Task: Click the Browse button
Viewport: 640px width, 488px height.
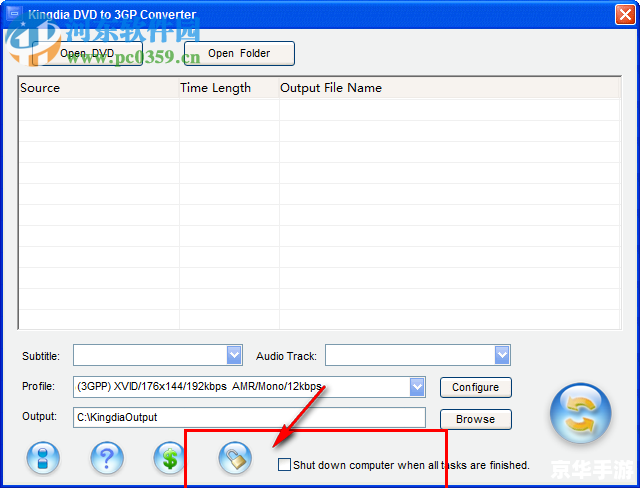Action: (x=476, y=419)
